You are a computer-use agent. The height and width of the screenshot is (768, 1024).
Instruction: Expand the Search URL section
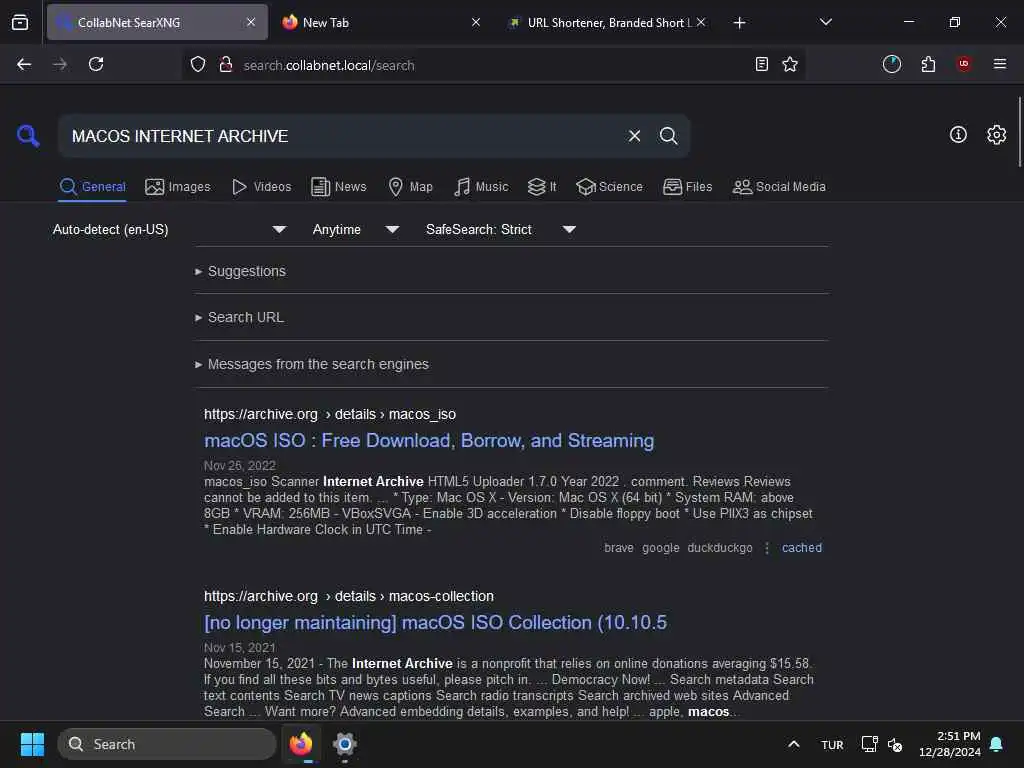pos(240,317)
